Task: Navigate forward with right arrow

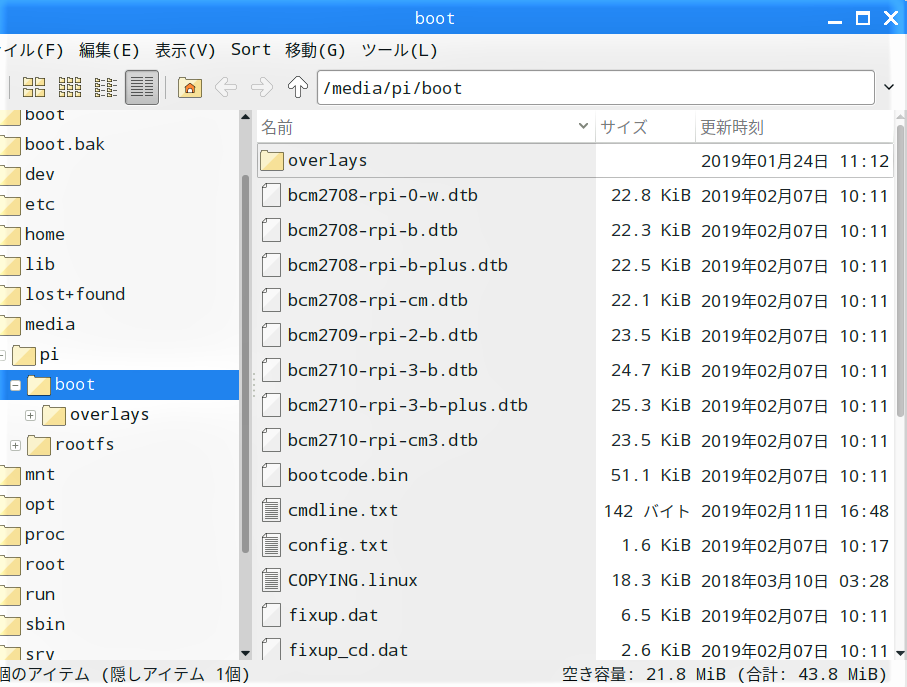Action: (261, 87)
